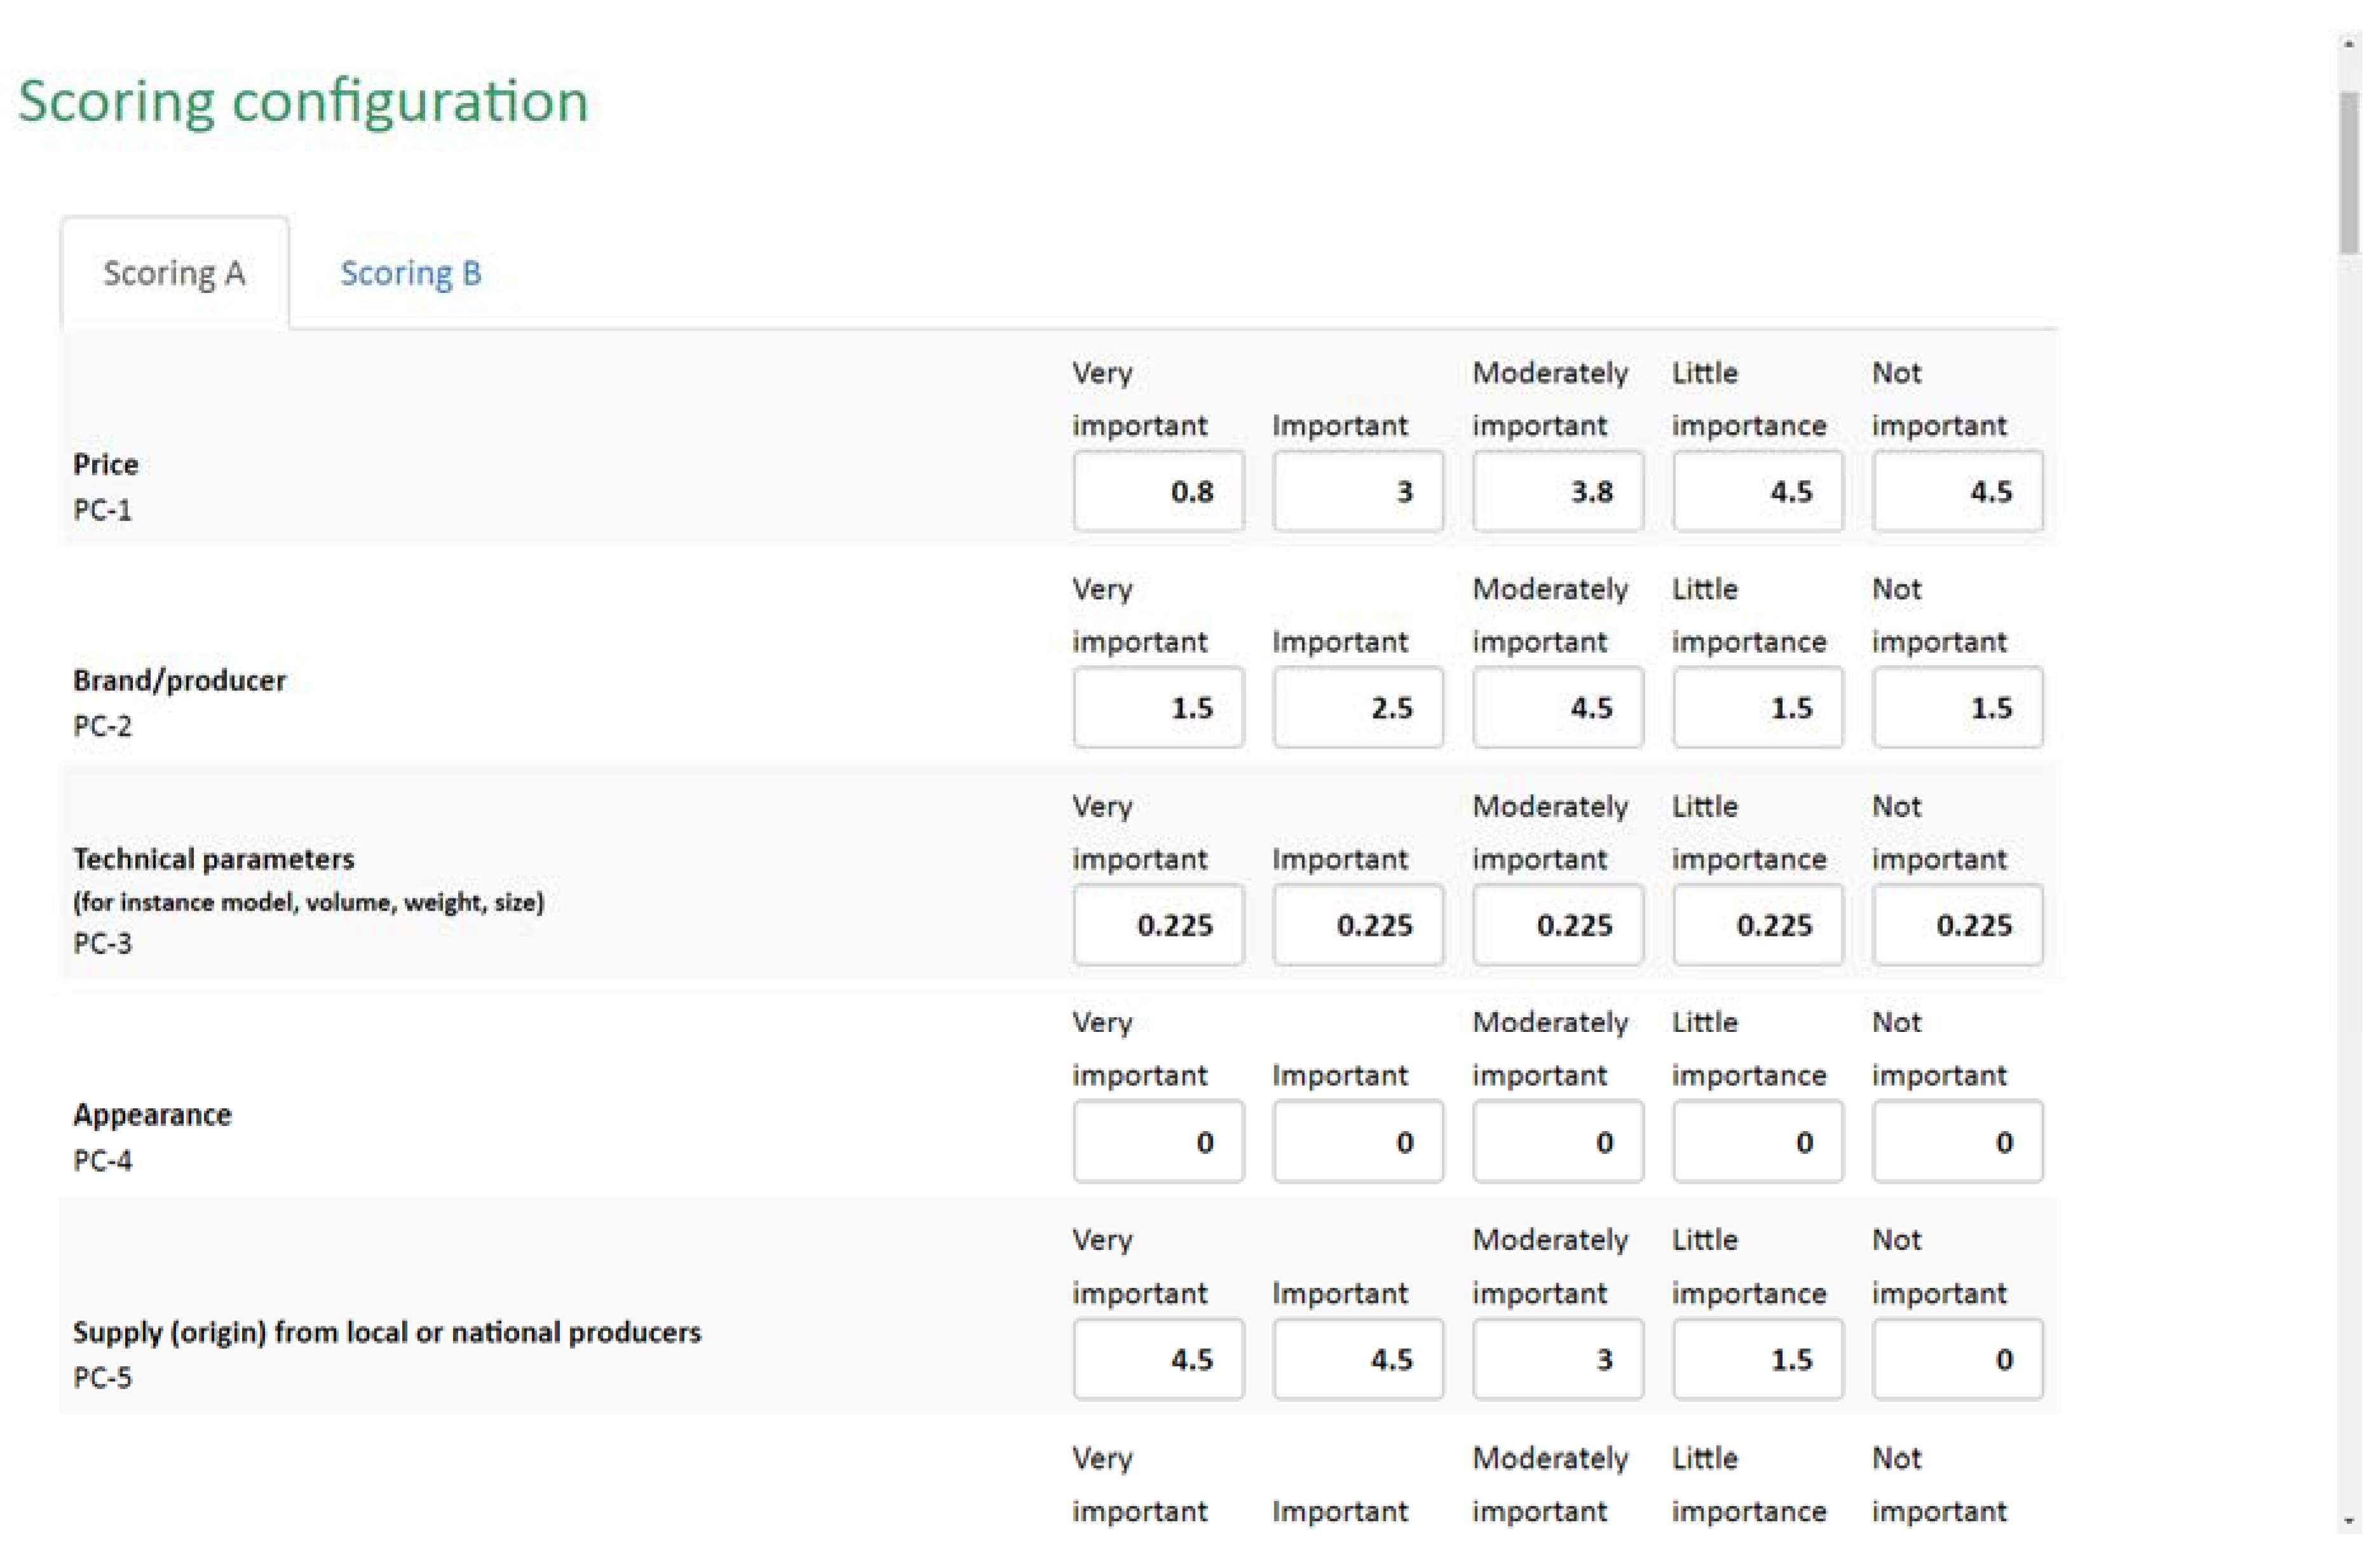Select Appearance Important score input

pos(1358,1142)
